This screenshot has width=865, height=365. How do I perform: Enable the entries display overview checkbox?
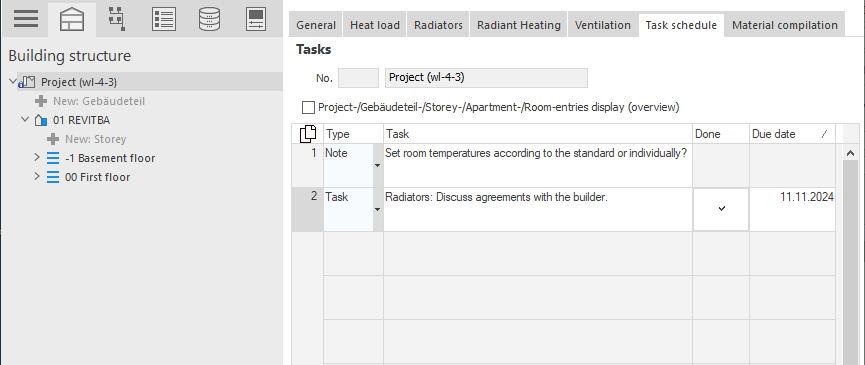point(308,107)
